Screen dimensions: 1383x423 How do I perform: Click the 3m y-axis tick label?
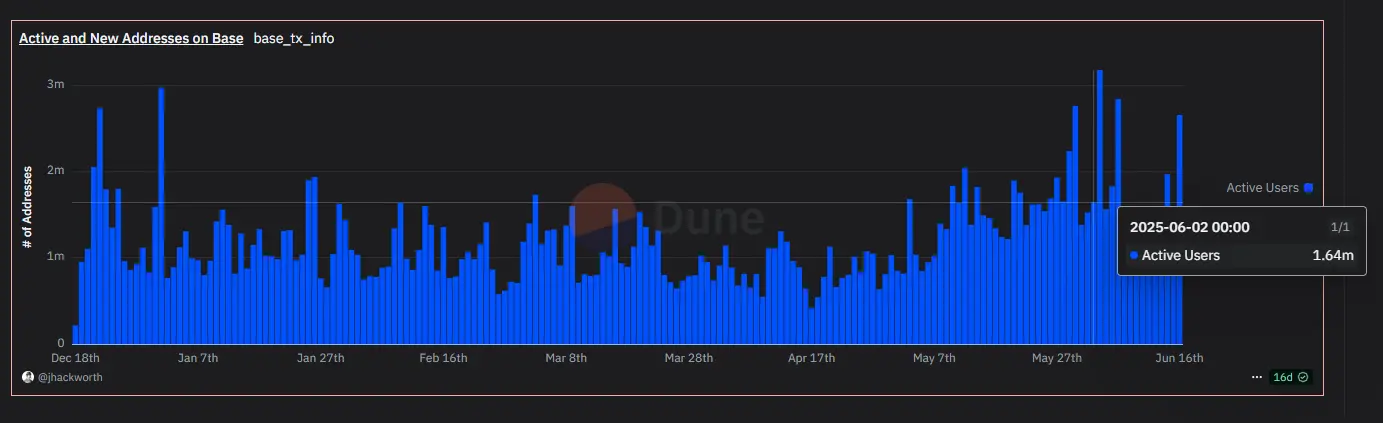[x=56, y=85]
